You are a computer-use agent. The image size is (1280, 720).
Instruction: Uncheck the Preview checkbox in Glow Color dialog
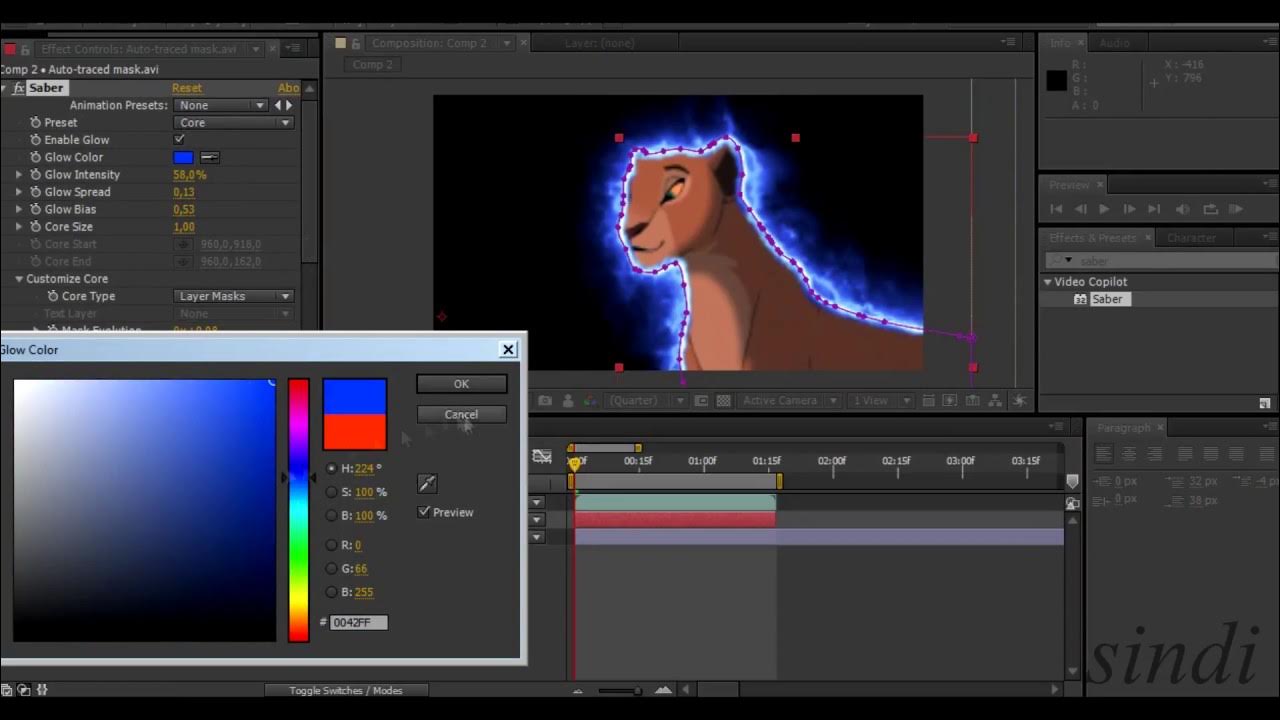click(424, 512)
